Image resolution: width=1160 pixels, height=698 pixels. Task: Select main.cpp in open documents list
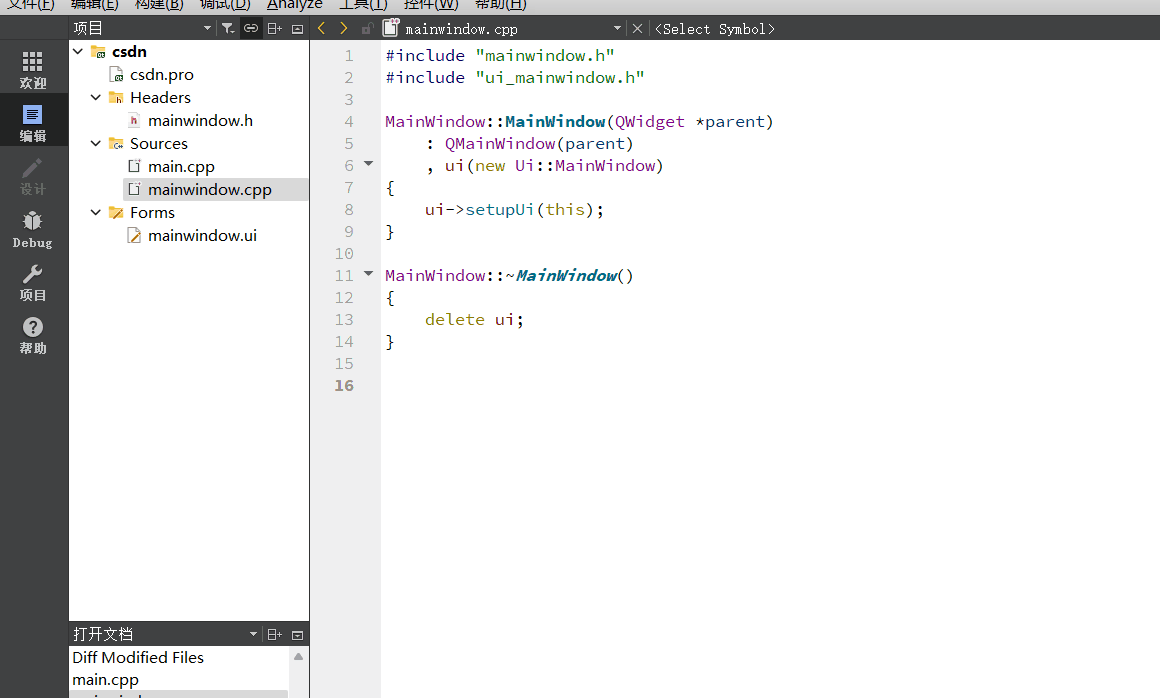click(105, 679)
